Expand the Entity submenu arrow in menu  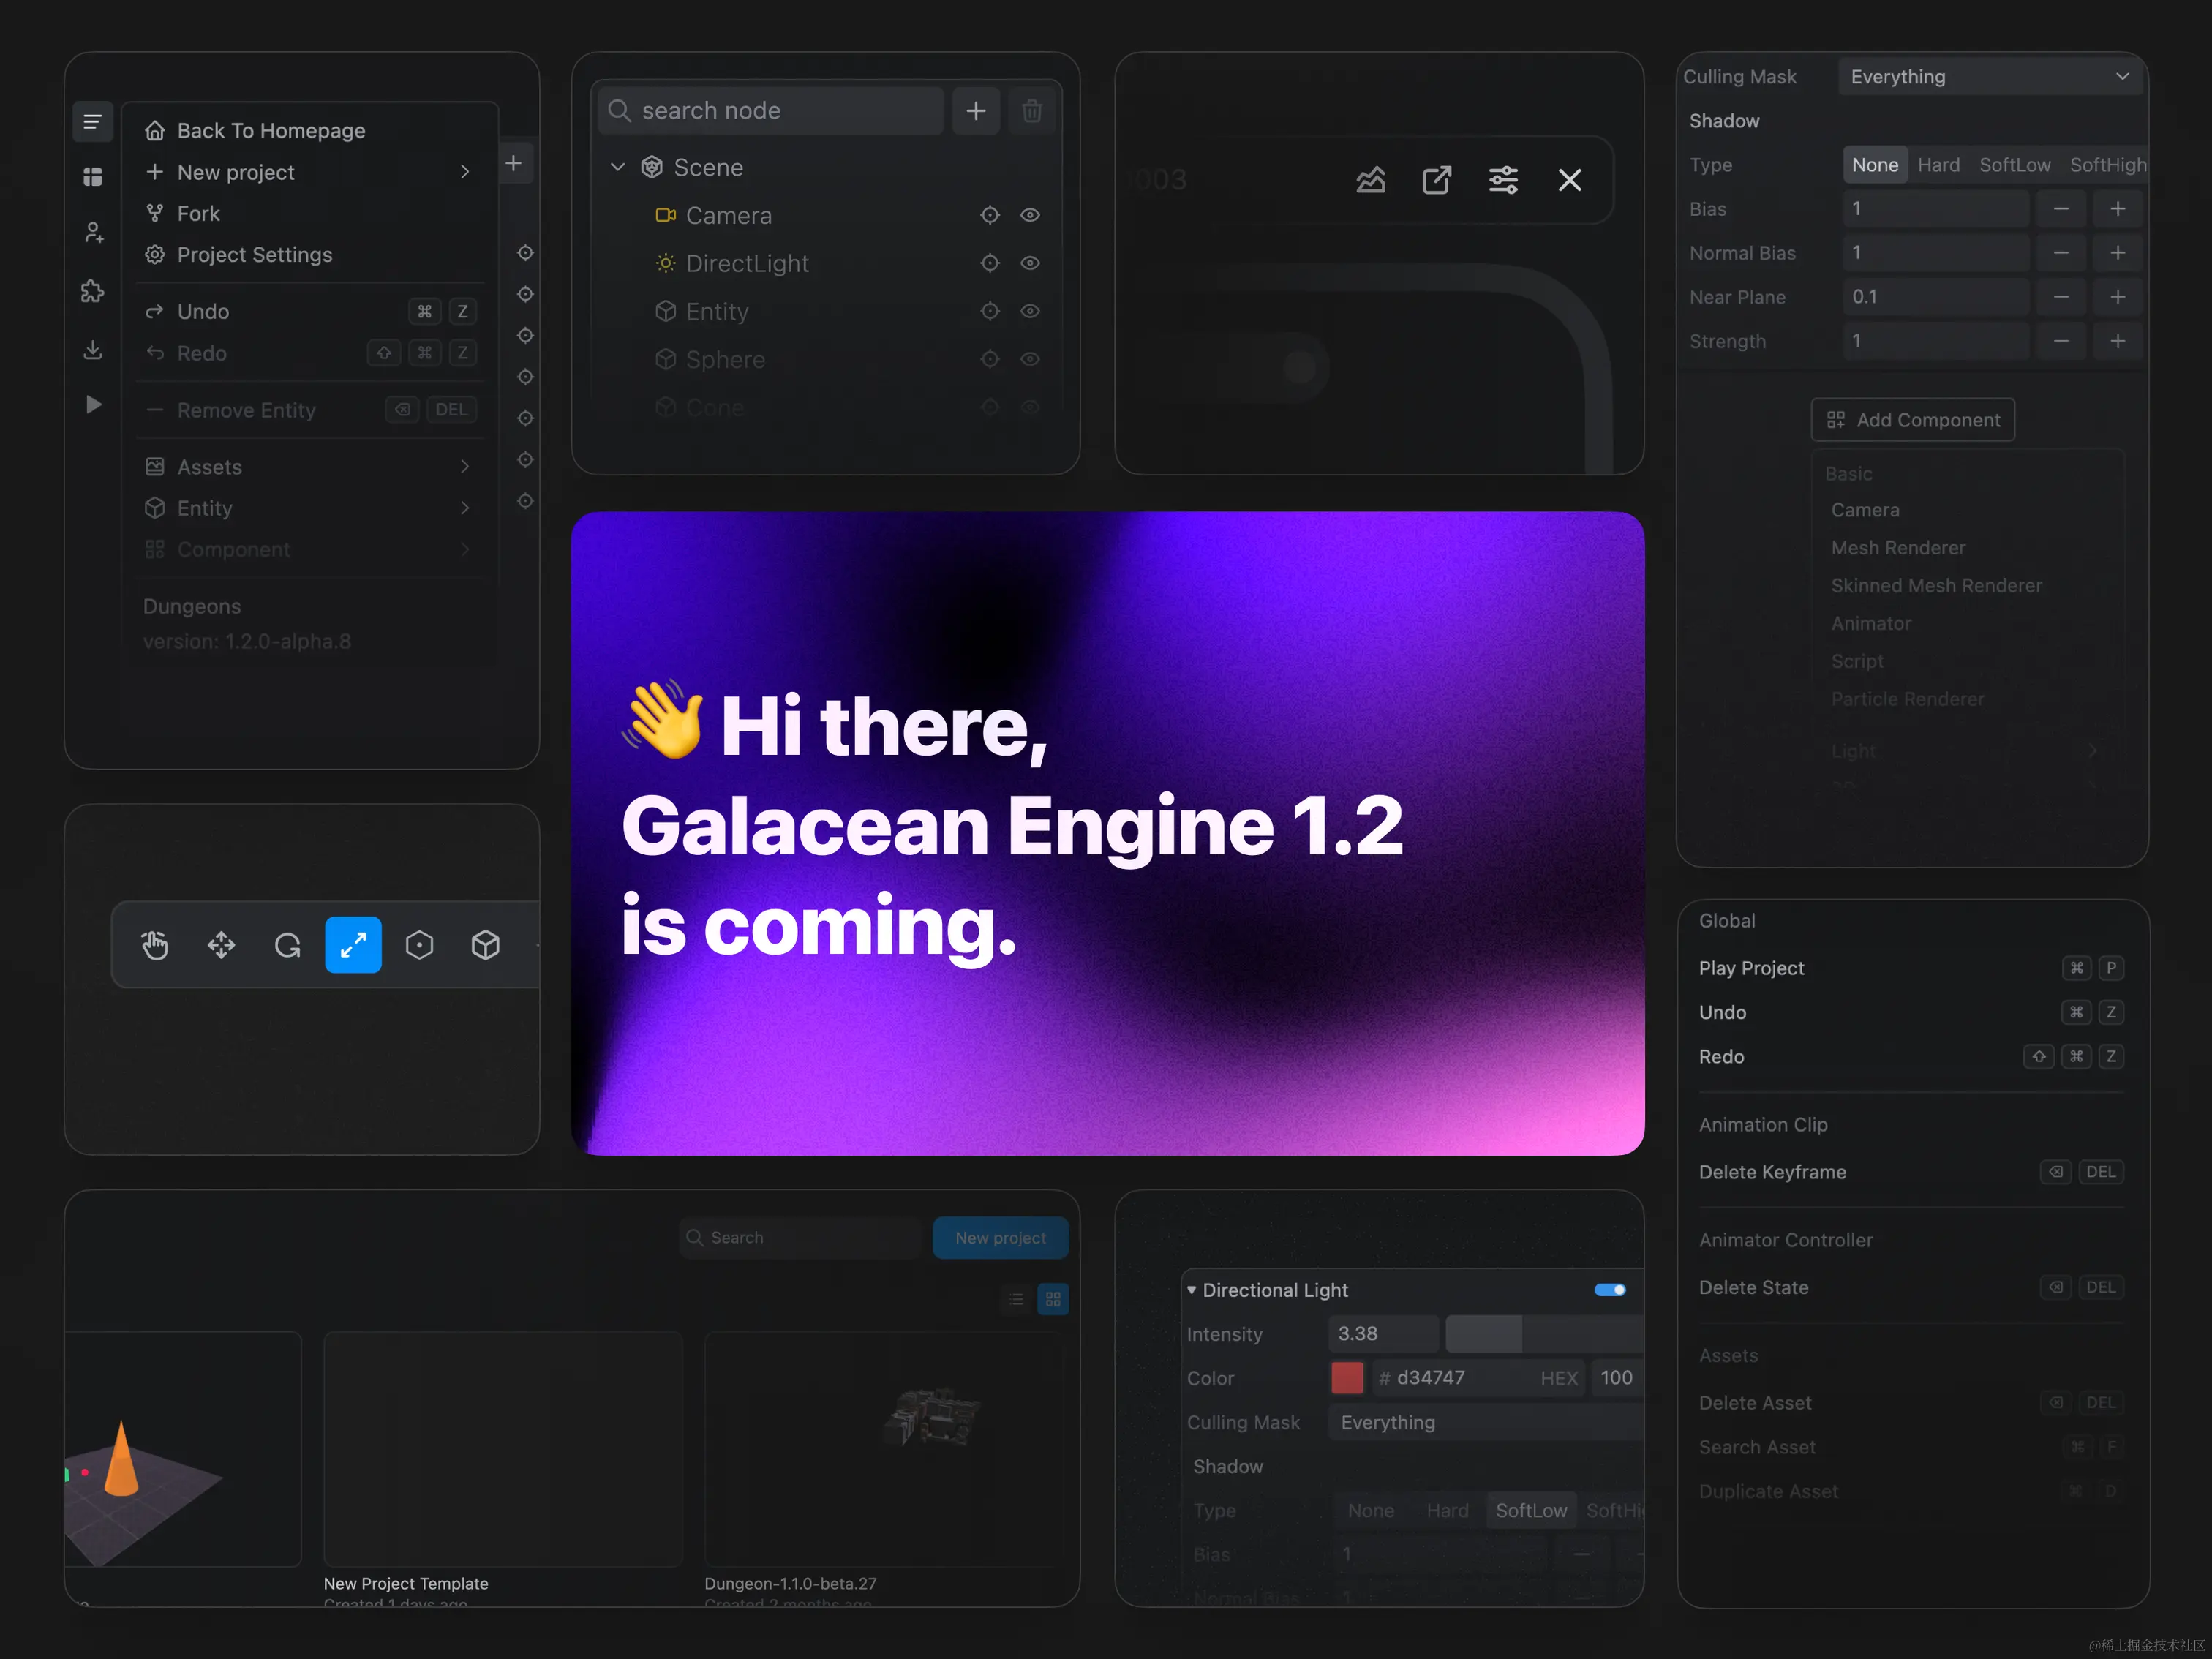pyautogui.click(x=465, y=508)
